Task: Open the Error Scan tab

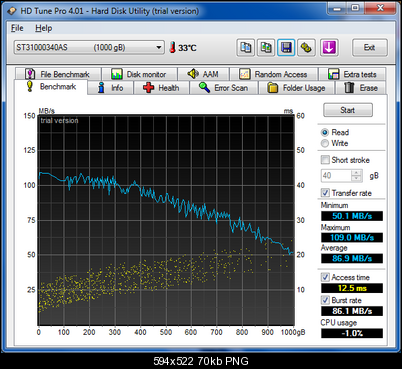Action: coord(224,88)
